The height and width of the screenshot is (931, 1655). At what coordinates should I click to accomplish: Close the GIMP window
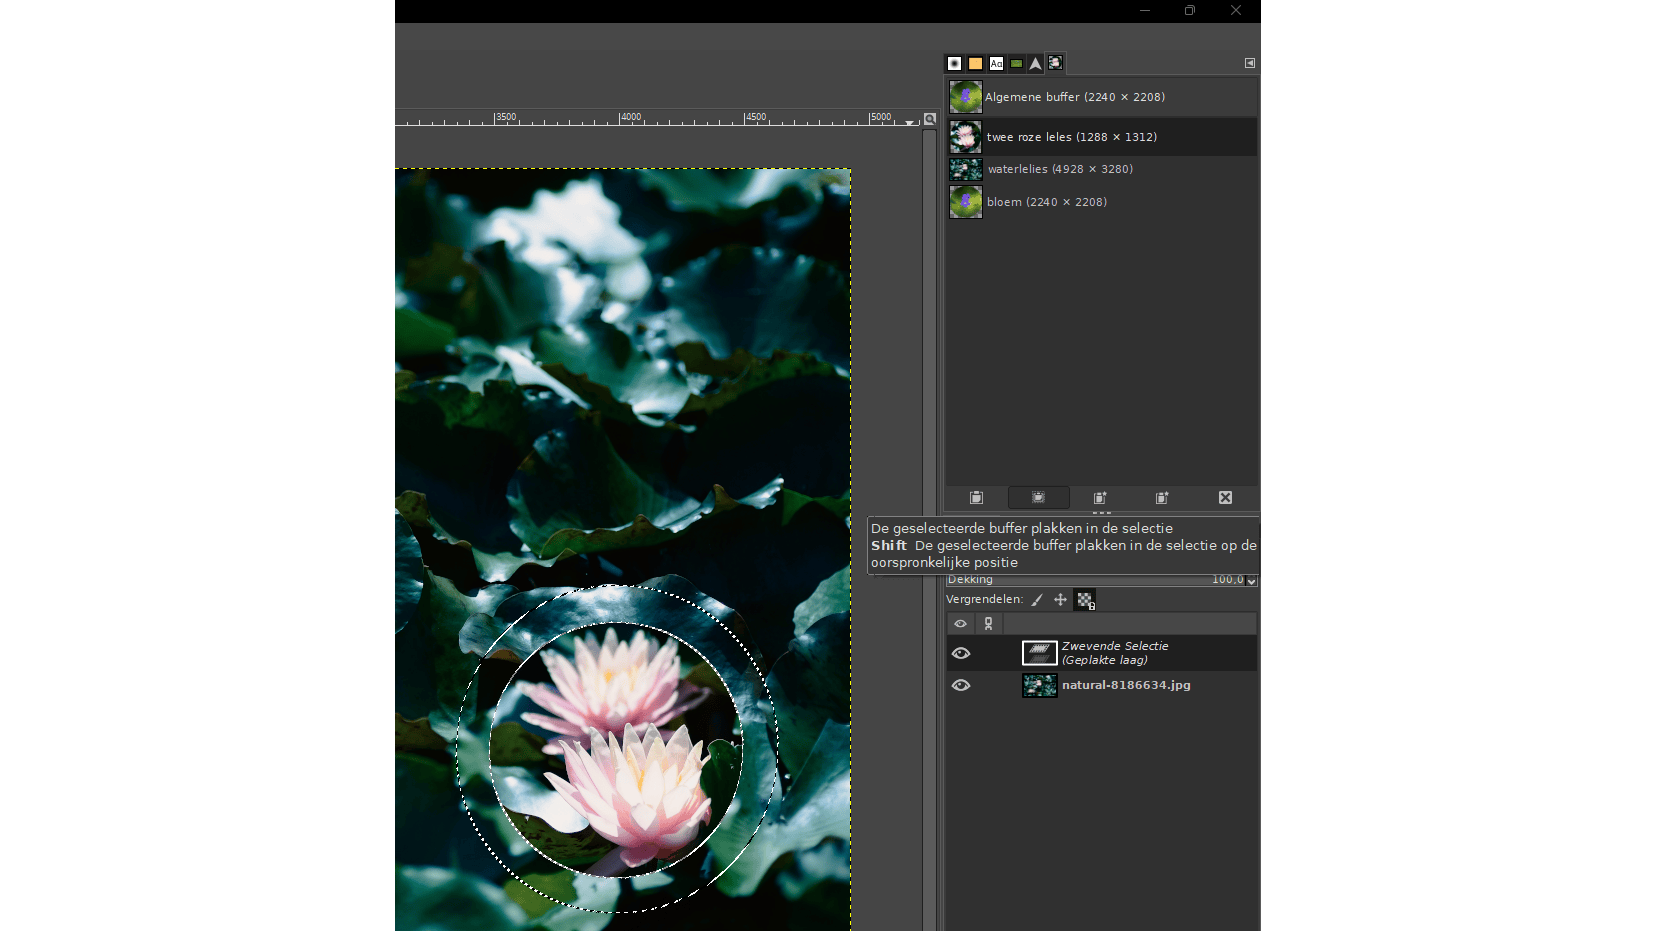1236,11
